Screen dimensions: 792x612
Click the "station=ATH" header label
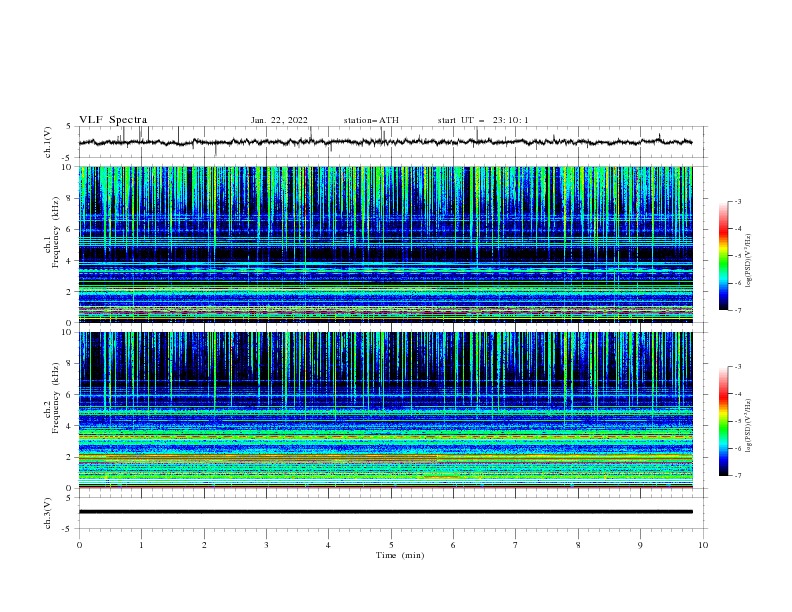(371, 120)
